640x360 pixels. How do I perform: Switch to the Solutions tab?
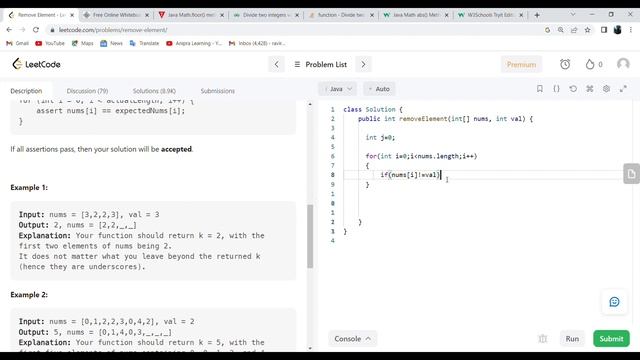(154, 91)
